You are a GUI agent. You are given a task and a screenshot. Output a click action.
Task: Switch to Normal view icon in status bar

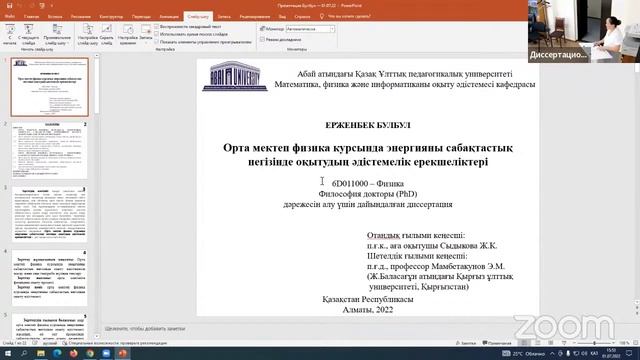point(524,343)
